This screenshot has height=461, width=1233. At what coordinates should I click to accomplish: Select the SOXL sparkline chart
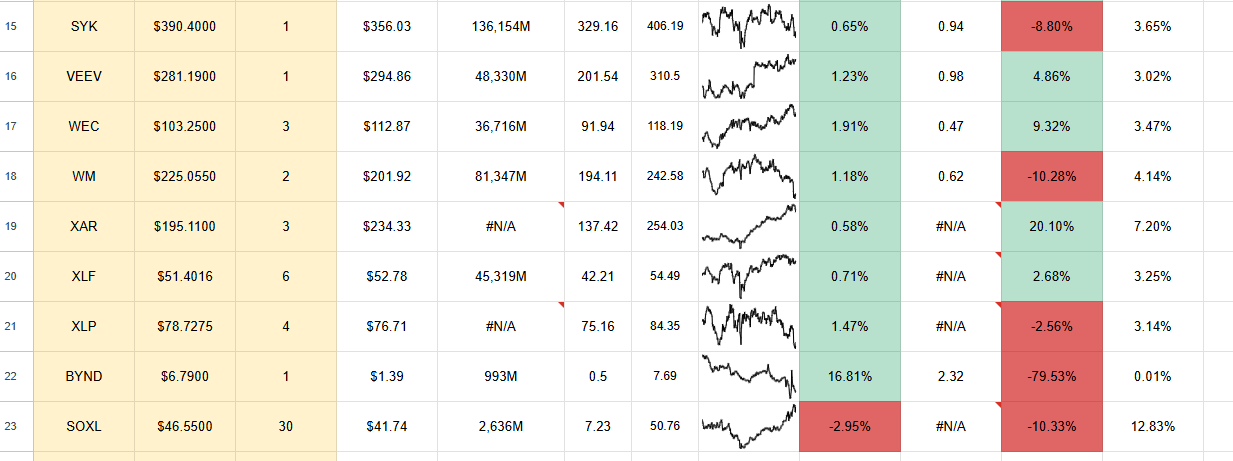tap(749, 427)
